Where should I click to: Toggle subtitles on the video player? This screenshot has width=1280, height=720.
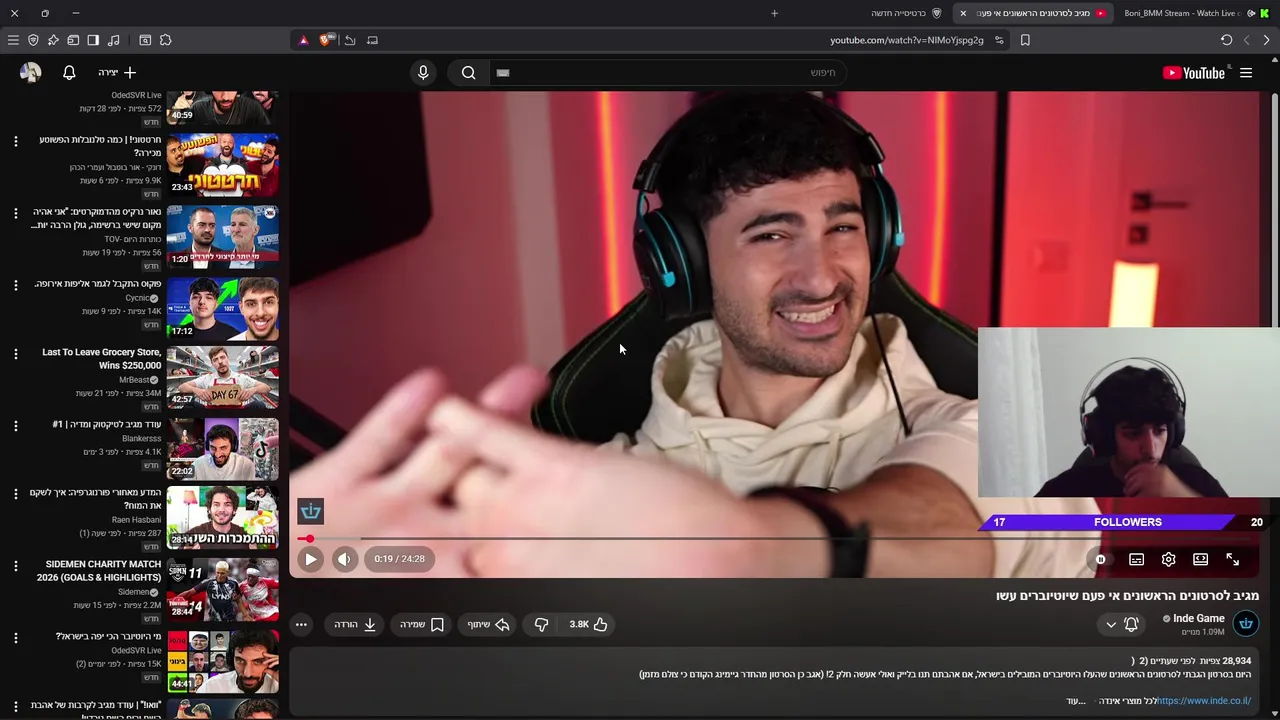1136,560
